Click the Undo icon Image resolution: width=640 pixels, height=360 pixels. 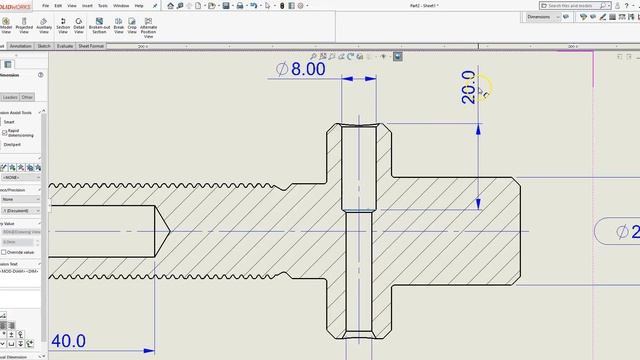tap(253, 6)
